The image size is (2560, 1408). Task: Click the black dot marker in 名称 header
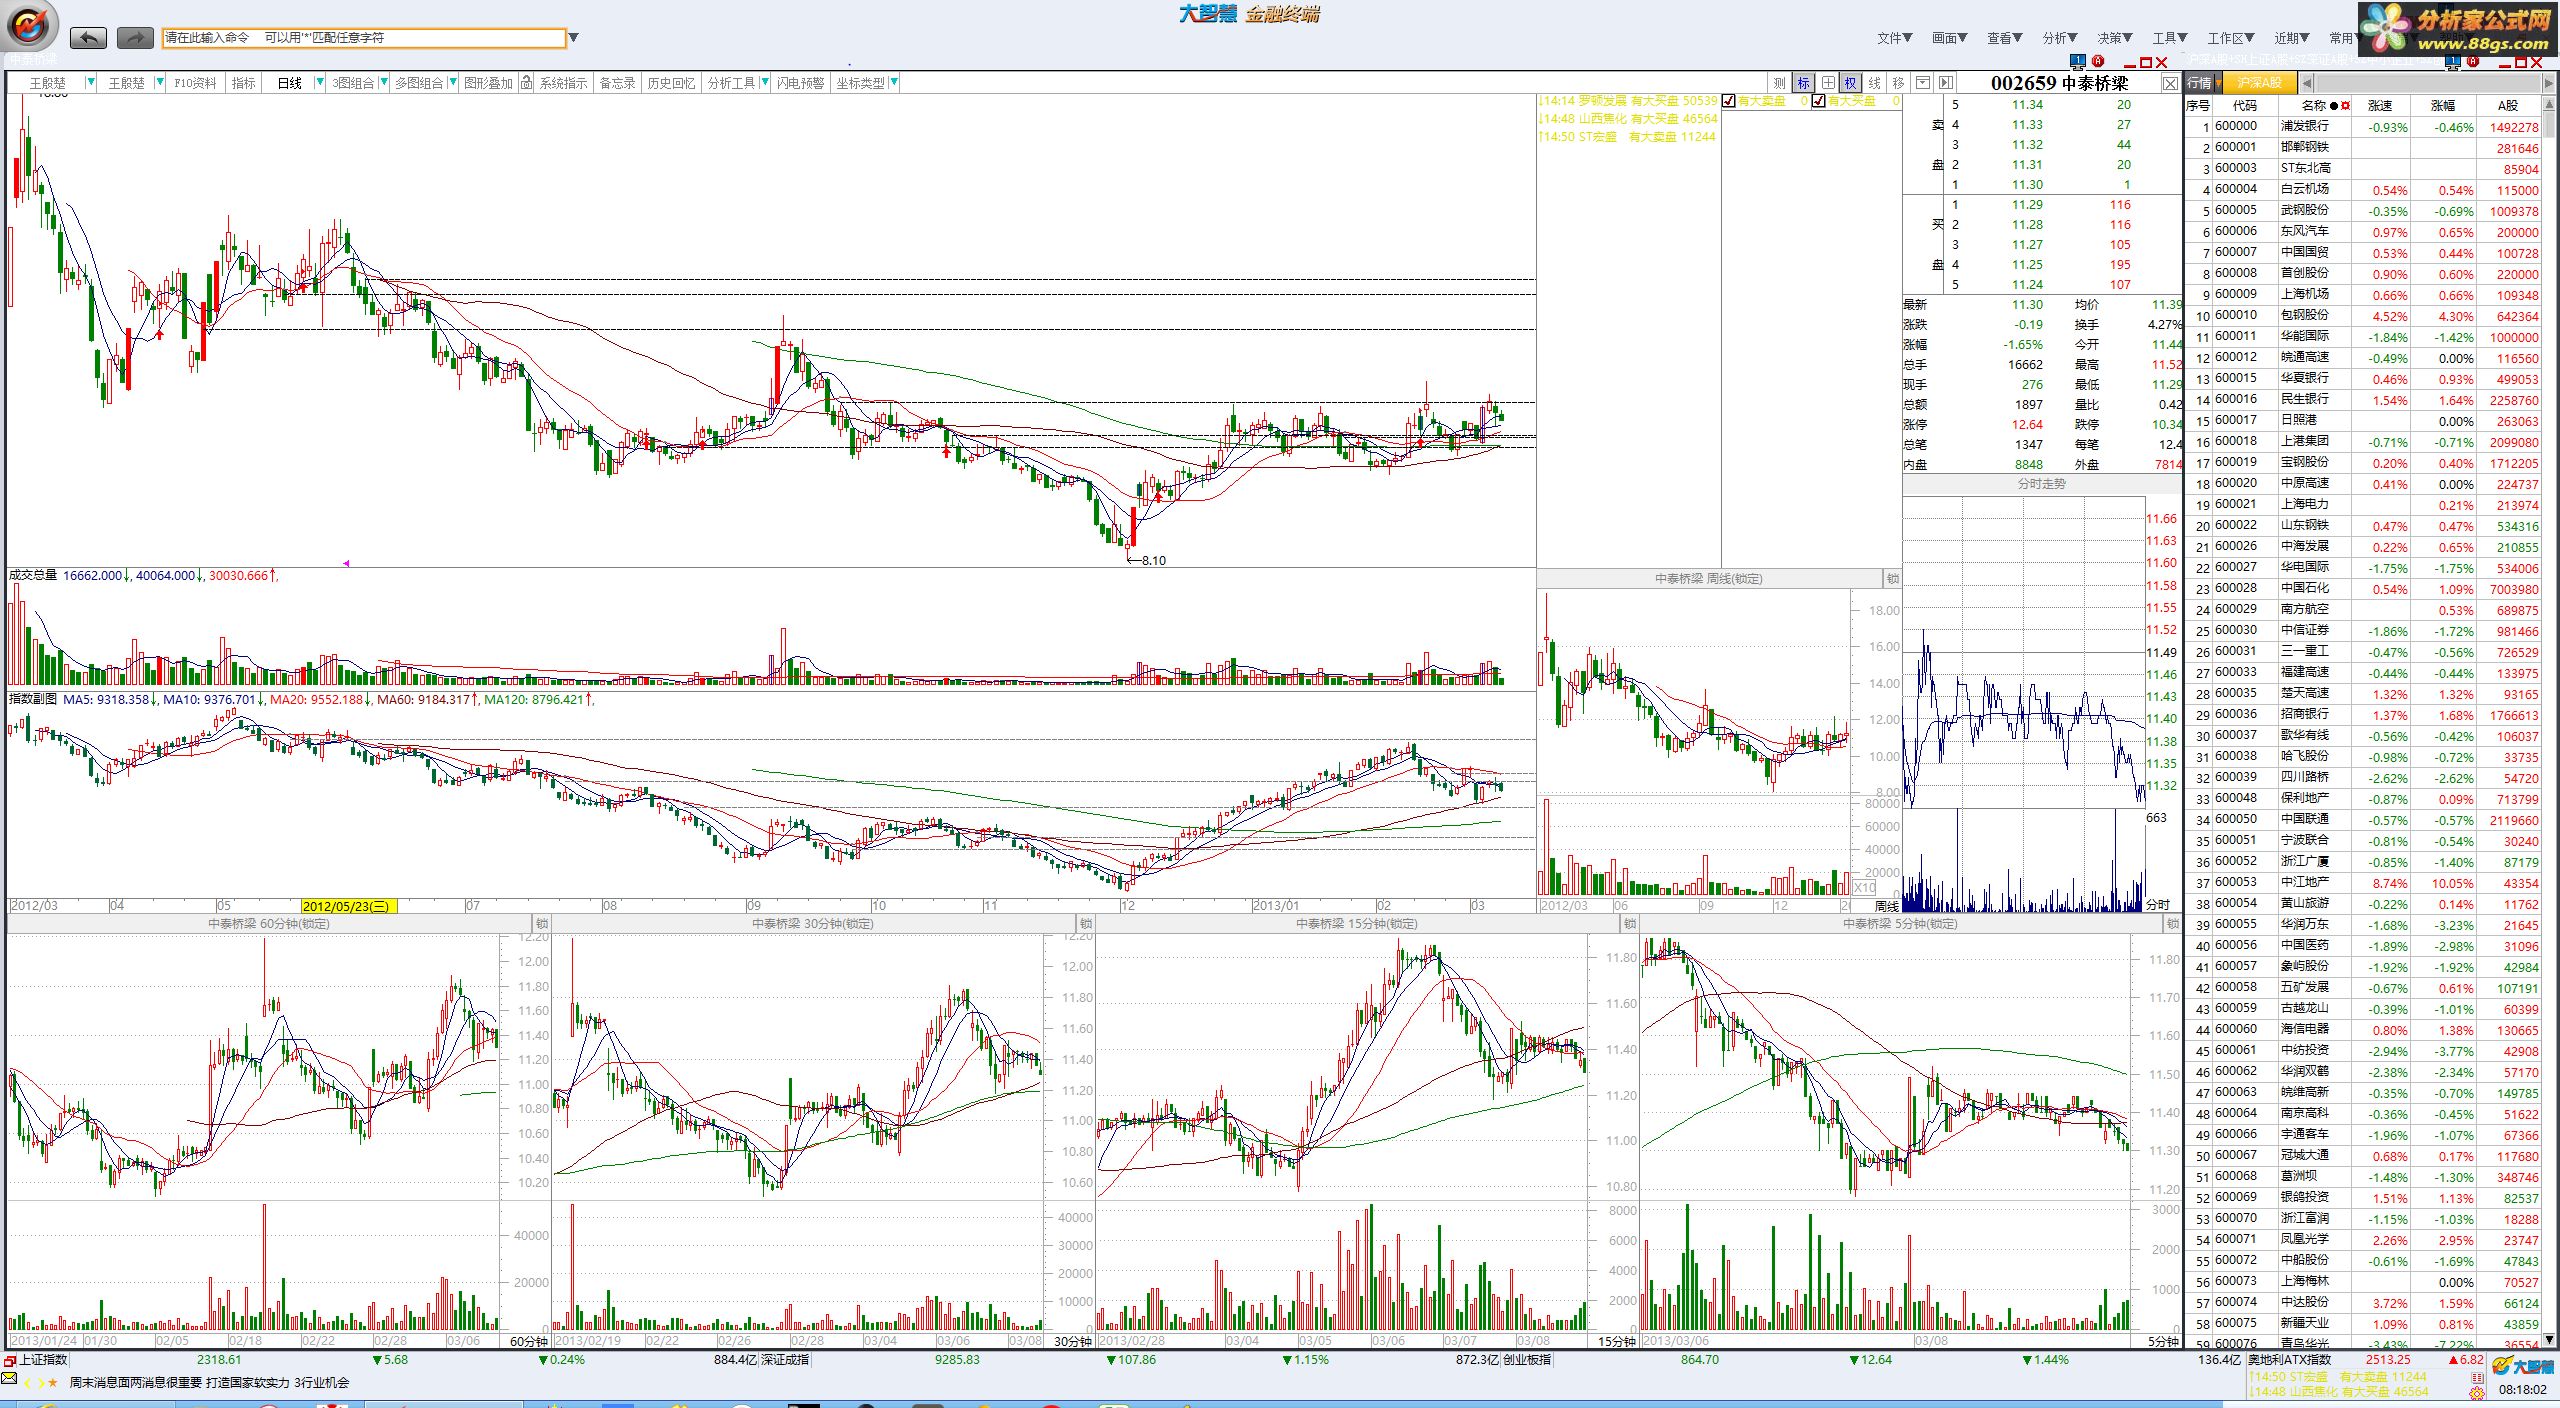click(x=2334, y=106)
